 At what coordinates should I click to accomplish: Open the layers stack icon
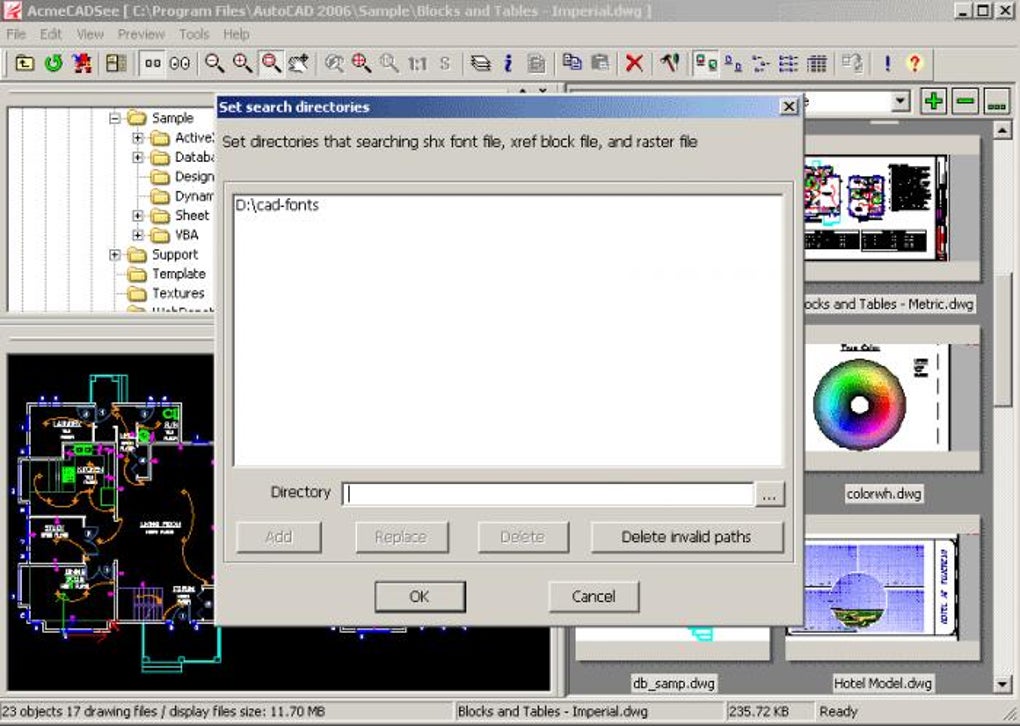click(480, 63)
